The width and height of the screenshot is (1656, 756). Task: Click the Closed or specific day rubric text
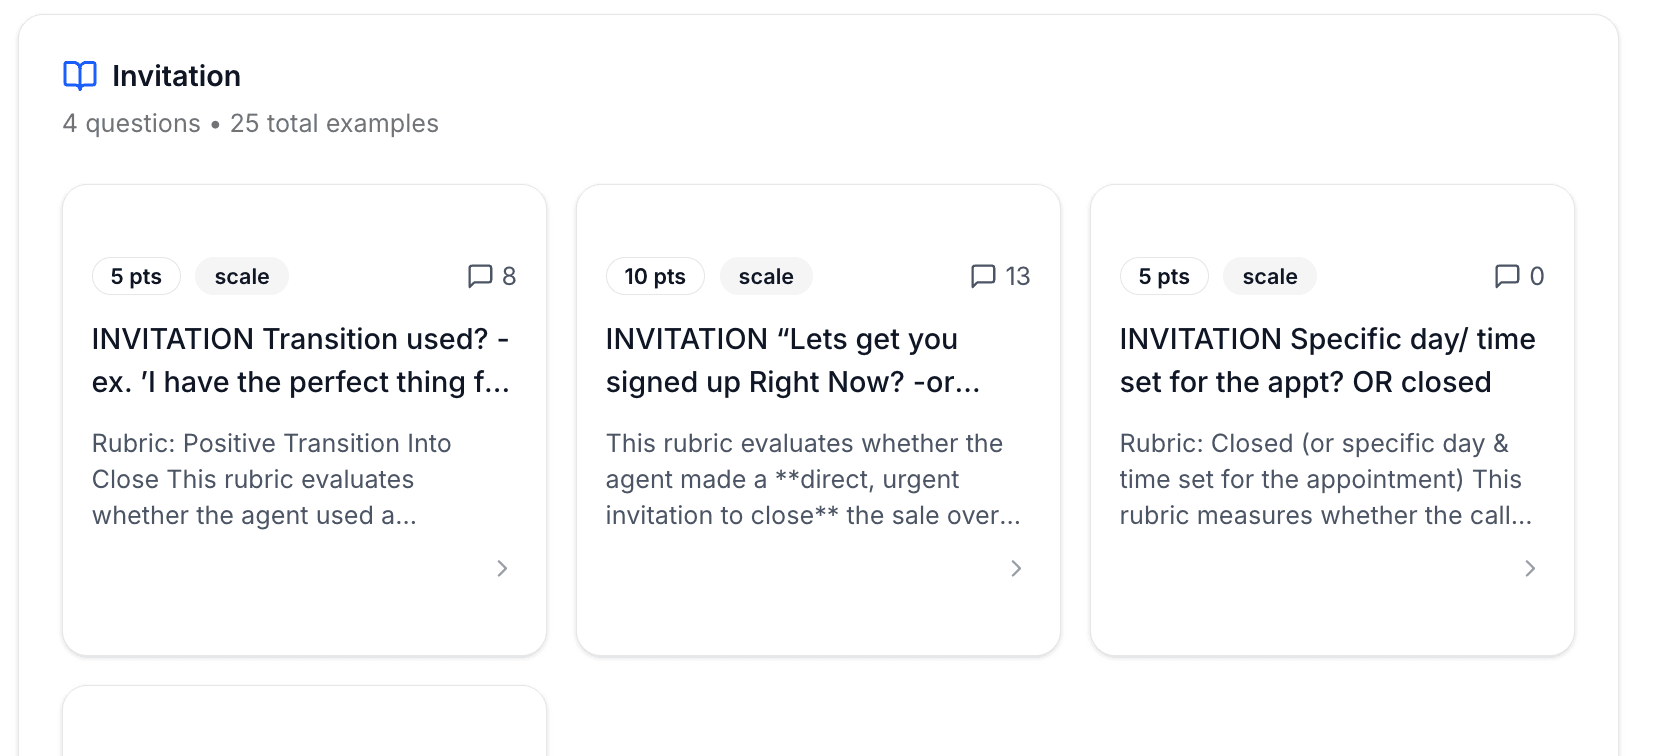coord(1324,479)
